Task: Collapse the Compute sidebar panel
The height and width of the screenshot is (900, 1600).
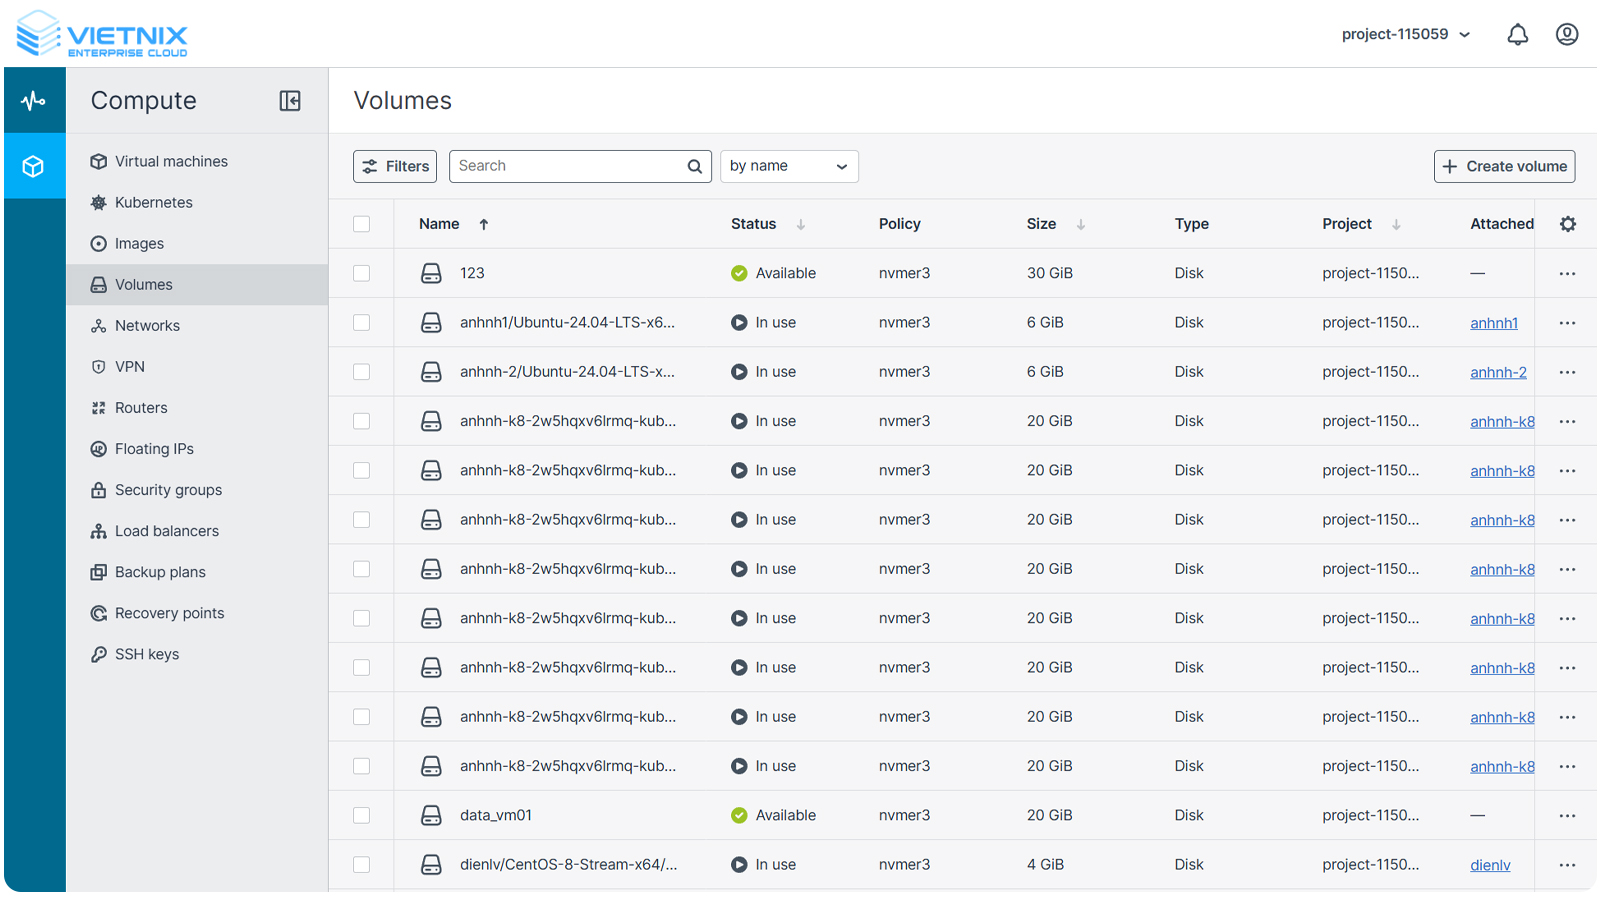Action: [289, 100]
